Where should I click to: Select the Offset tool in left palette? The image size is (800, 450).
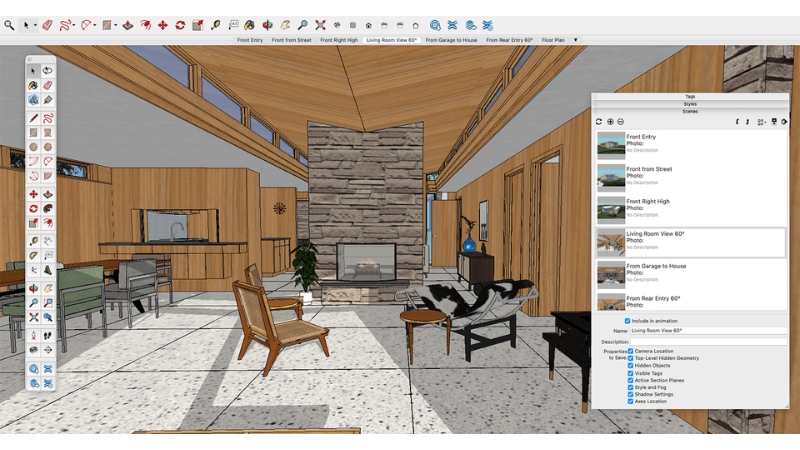pos(47,223)
